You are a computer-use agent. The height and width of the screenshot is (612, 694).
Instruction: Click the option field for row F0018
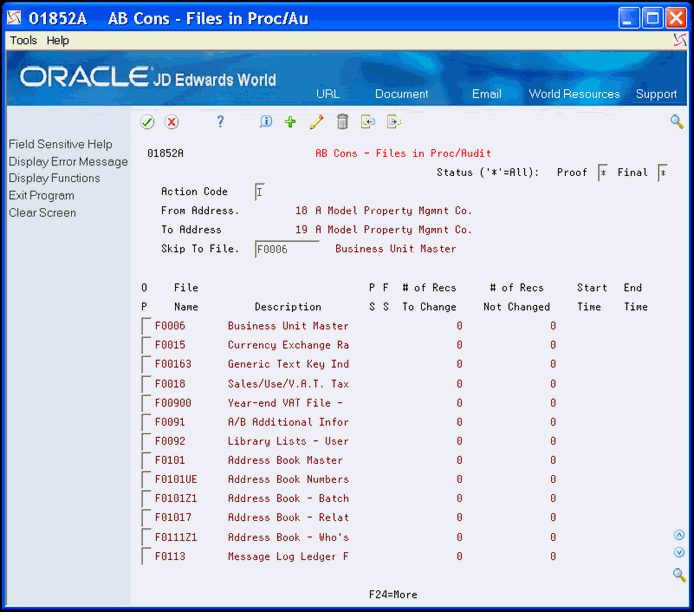point(147,384)
